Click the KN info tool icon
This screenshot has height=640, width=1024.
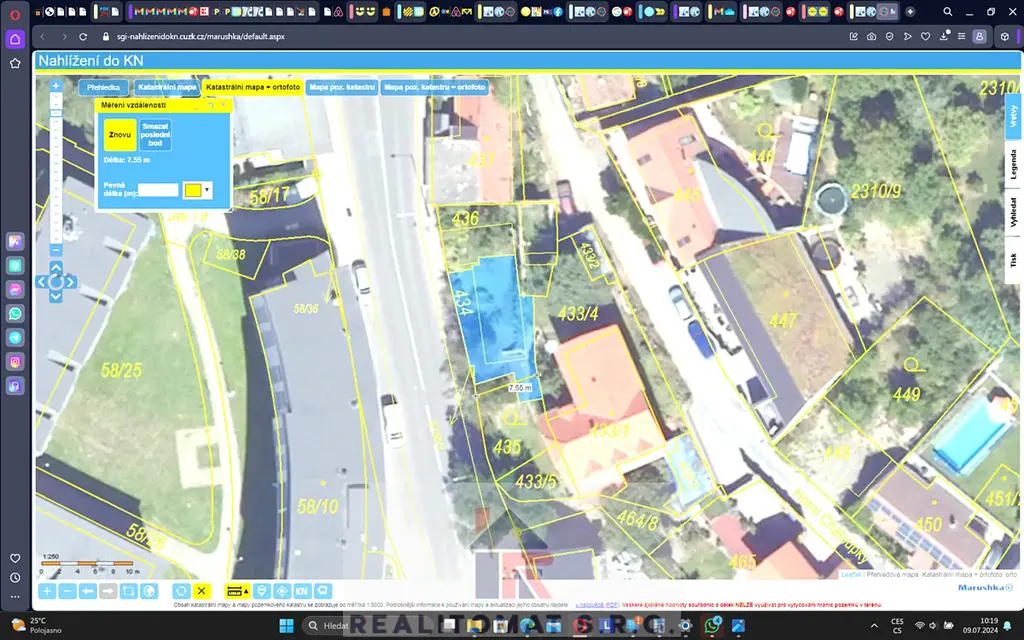point(301,591)
